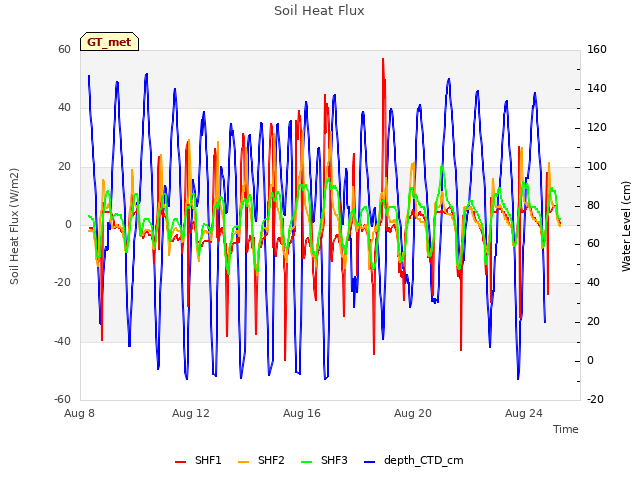
Task: Click the 60 label on left axis
Action: tap(64, 49)
